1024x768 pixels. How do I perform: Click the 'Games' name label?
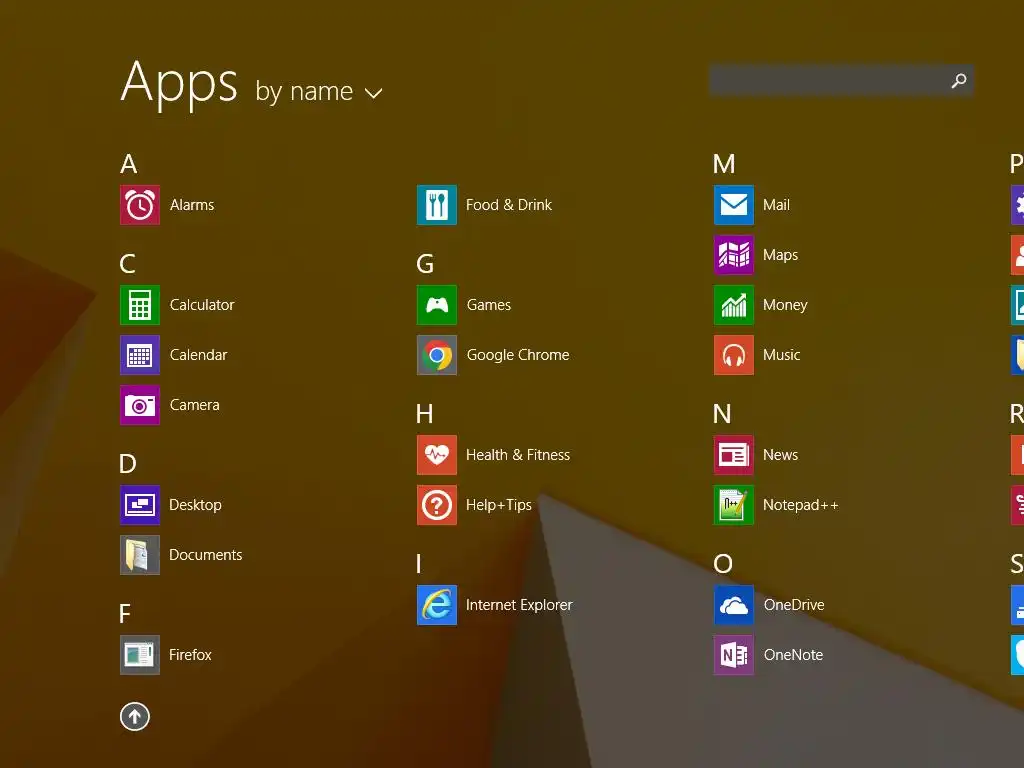click(489, 305)
